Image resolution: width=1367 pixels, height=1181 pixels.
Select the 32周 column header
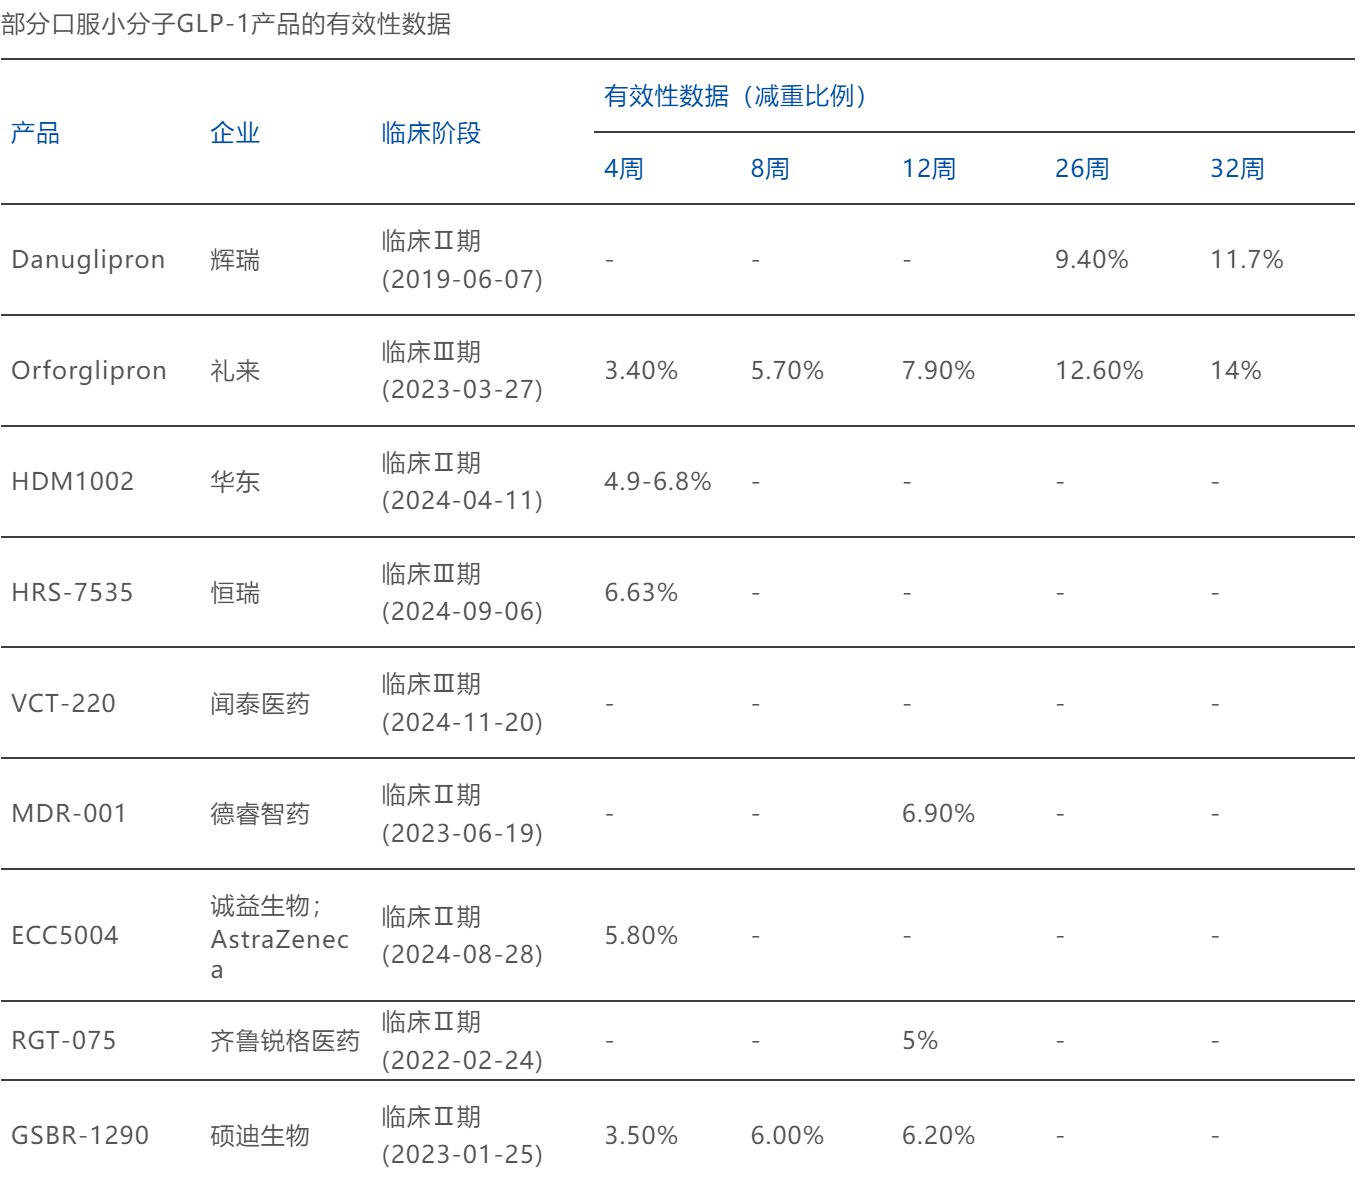pos(1236,169)
